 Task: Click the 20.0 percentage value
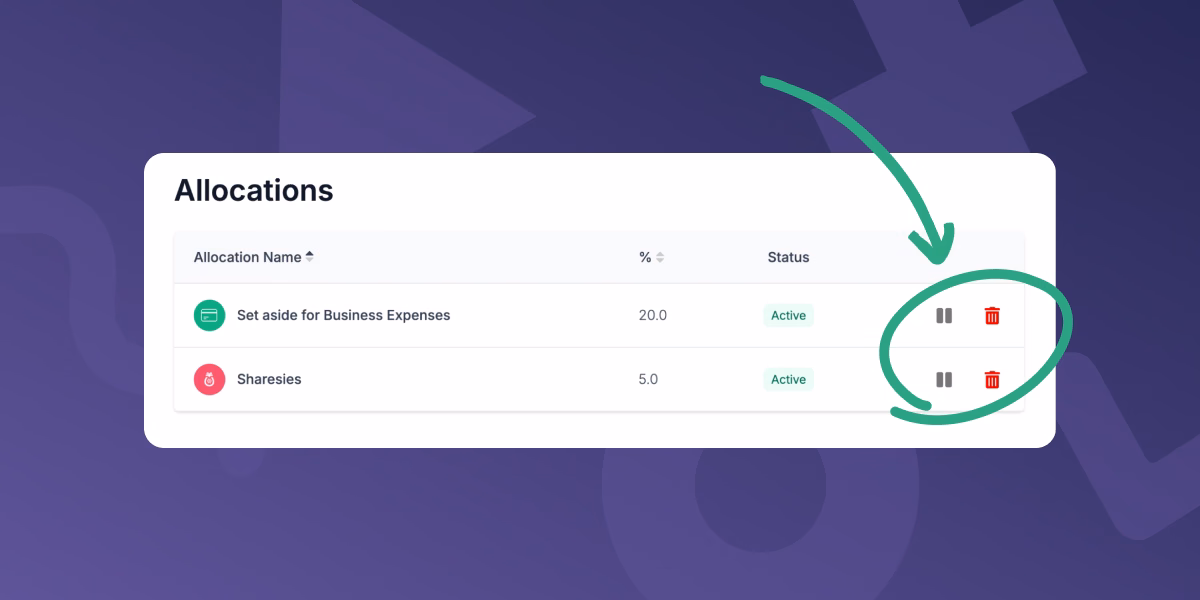pyautogui.click(x=653, y=315)
